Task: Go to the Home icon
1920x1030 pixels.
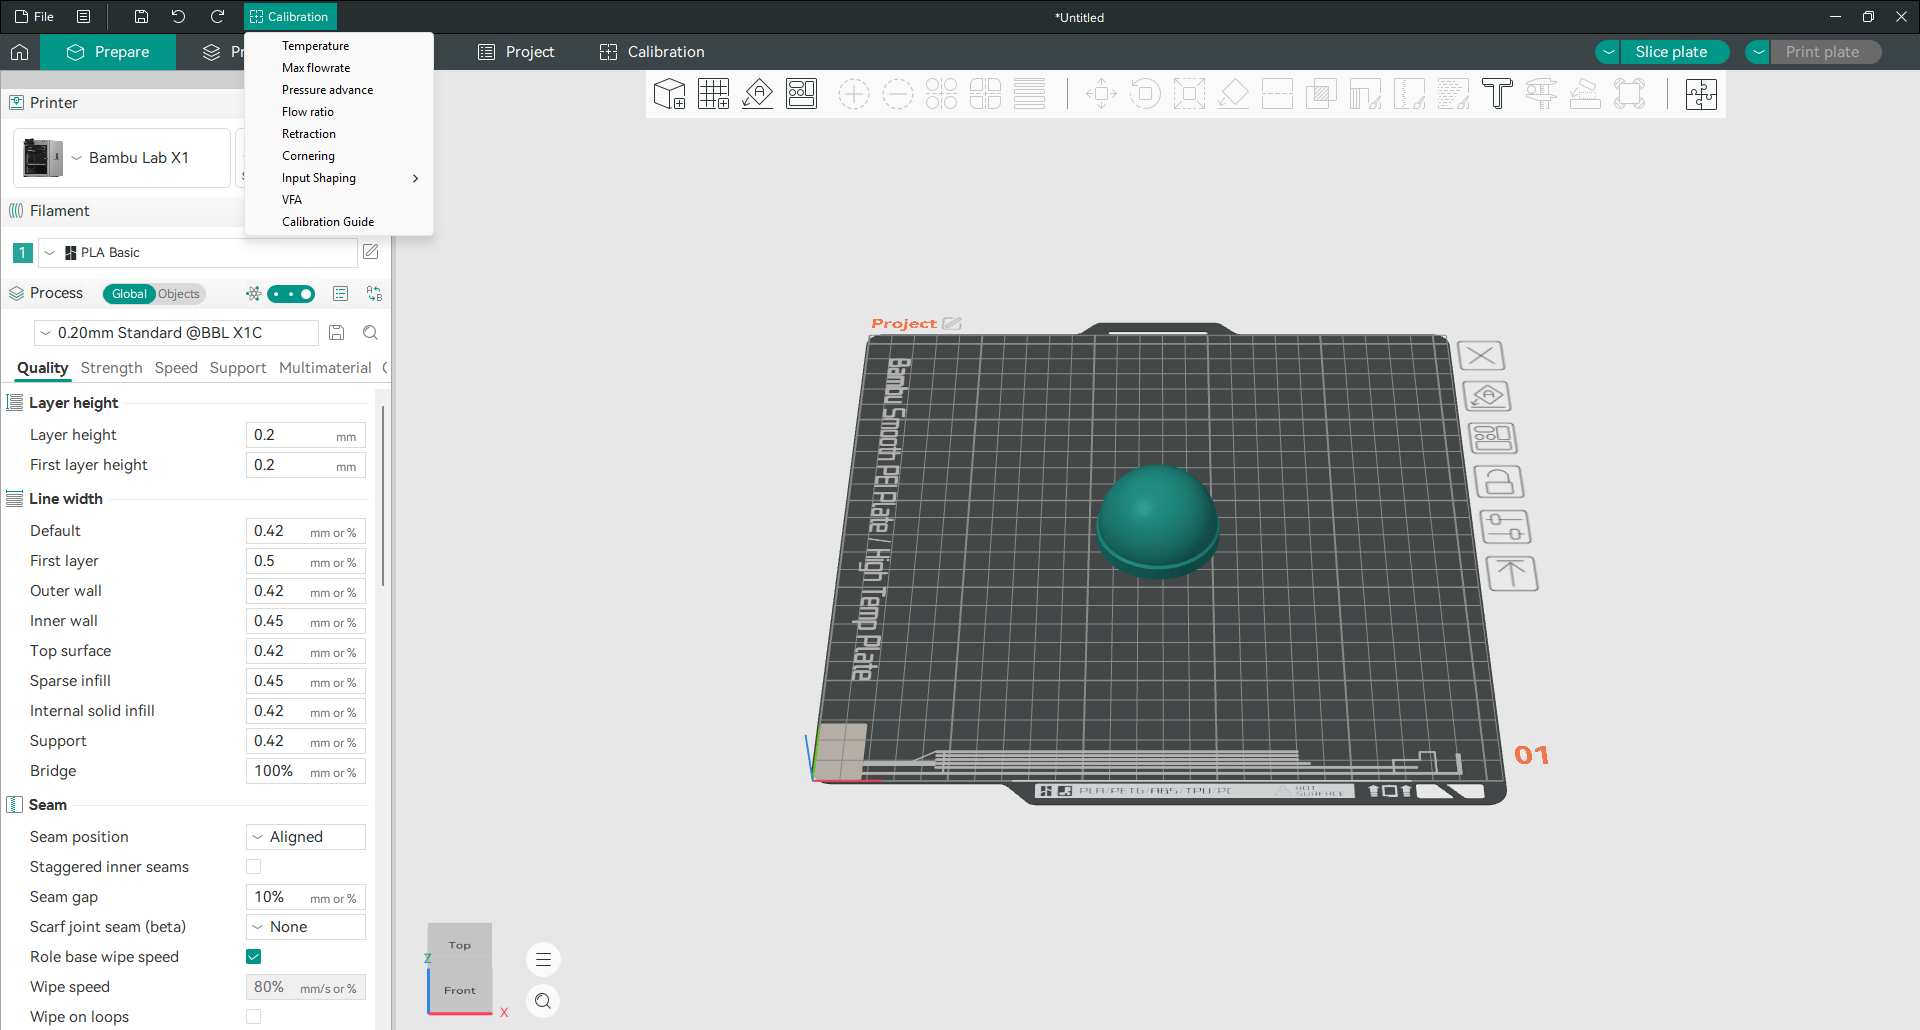Action: (20, 52)
